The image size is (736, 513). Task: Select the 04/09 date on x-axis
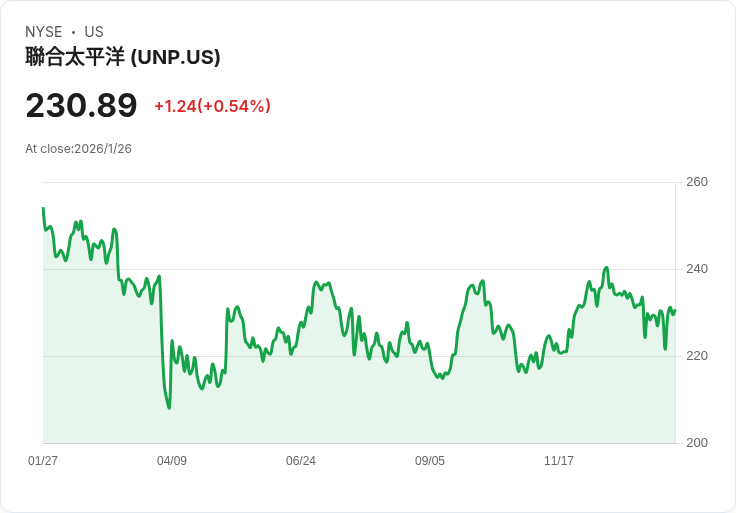172,461
